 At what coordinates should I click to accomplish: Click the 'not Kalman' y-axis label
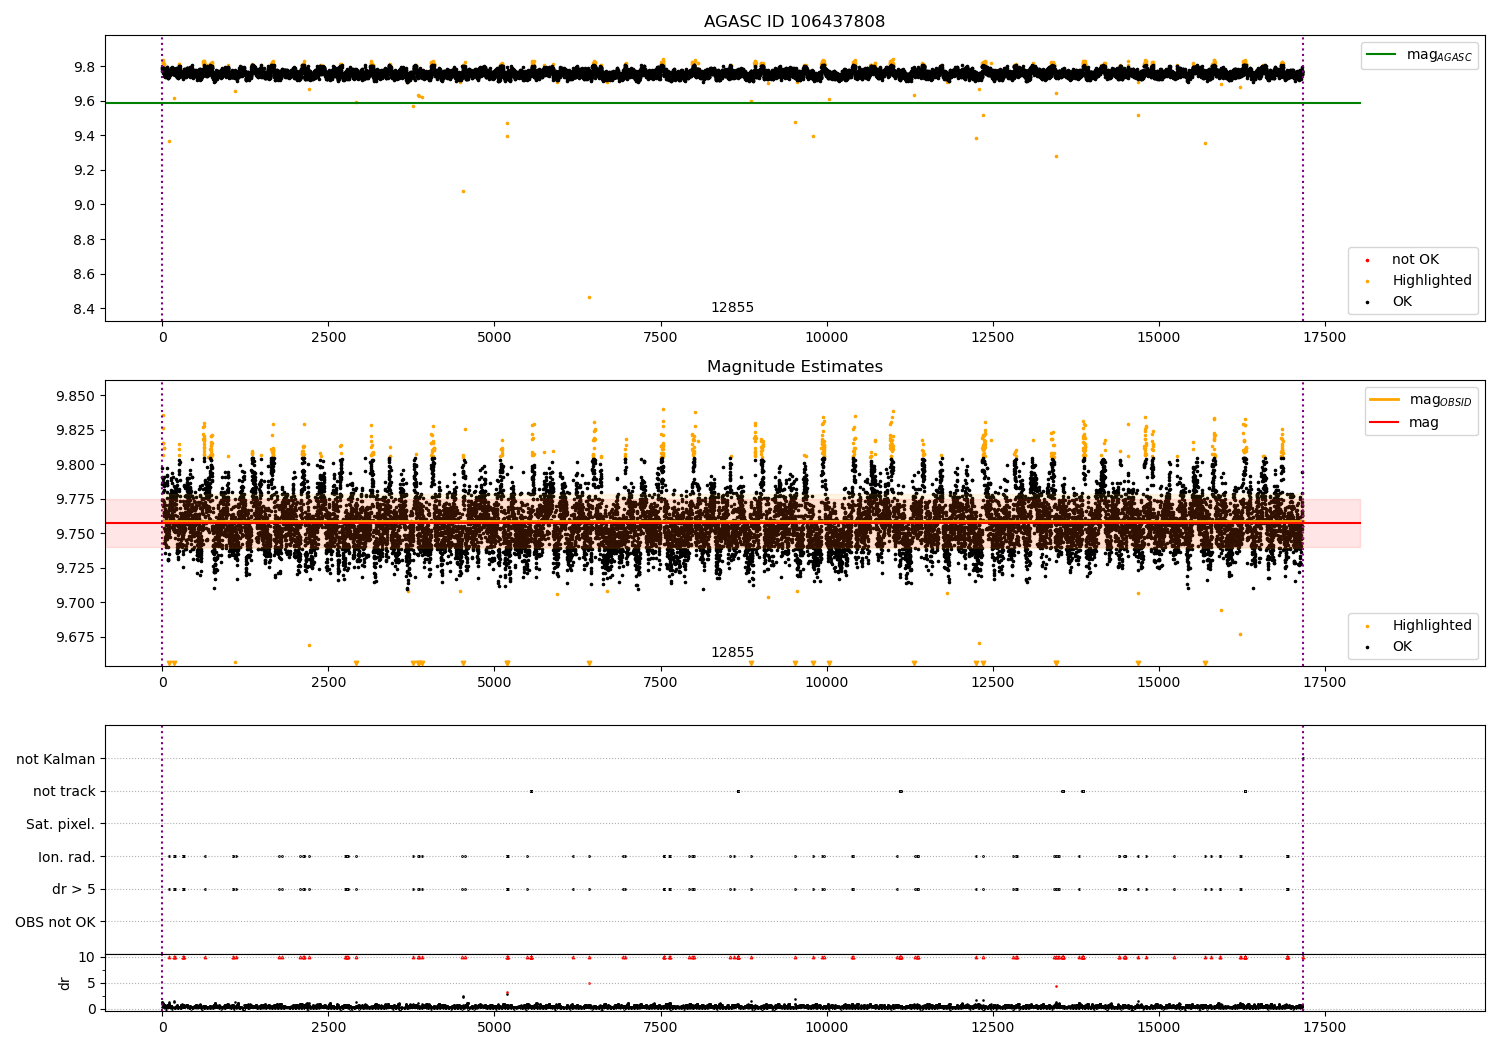[x=56, y=759]
